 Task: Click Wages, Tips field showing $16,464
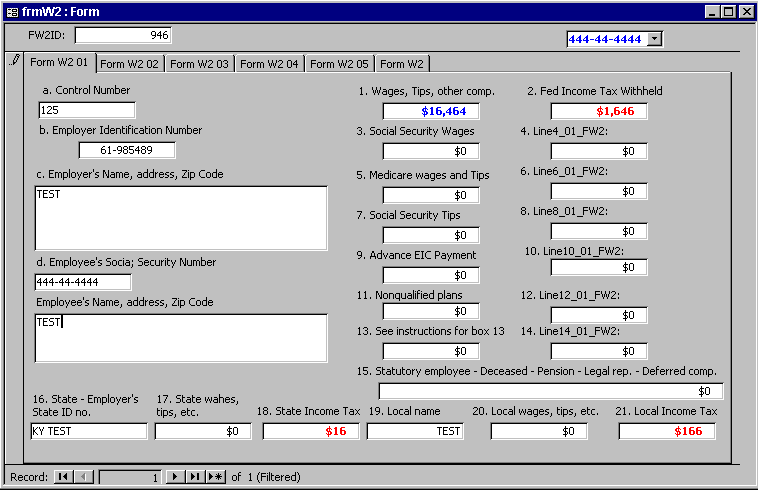[x=431, y=111]
